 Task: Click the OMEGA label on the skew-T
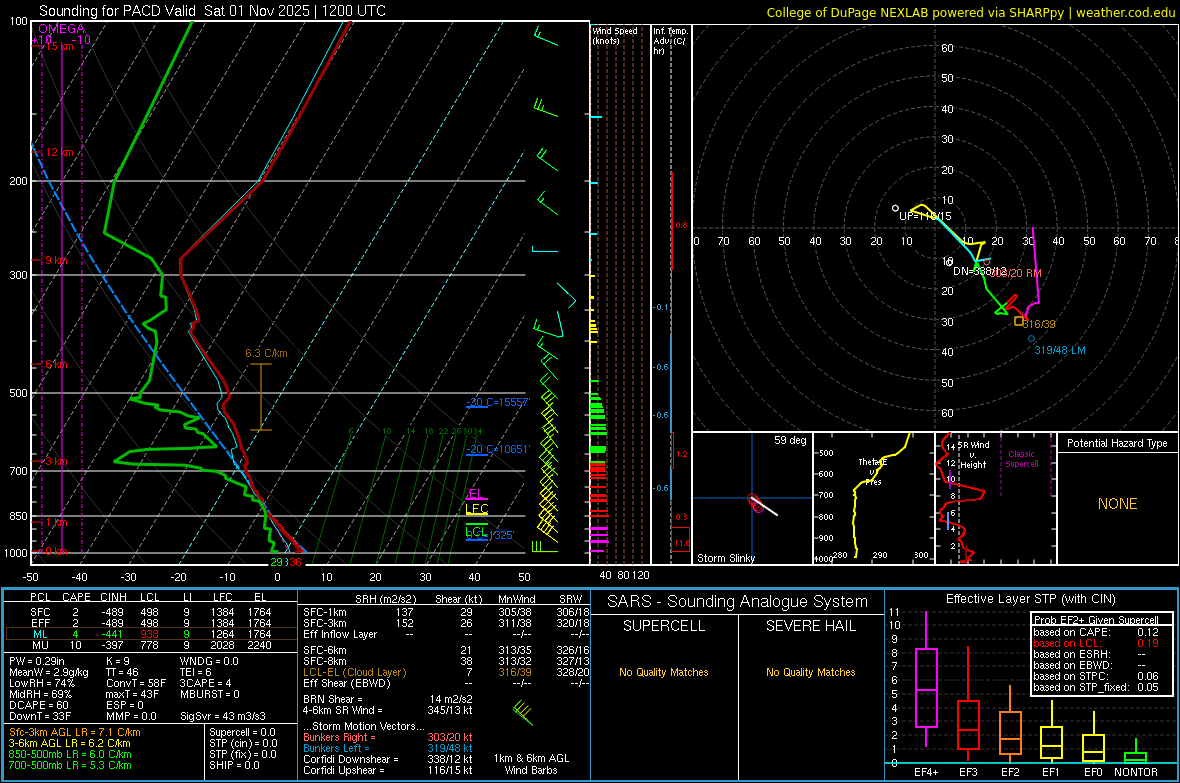61,29
